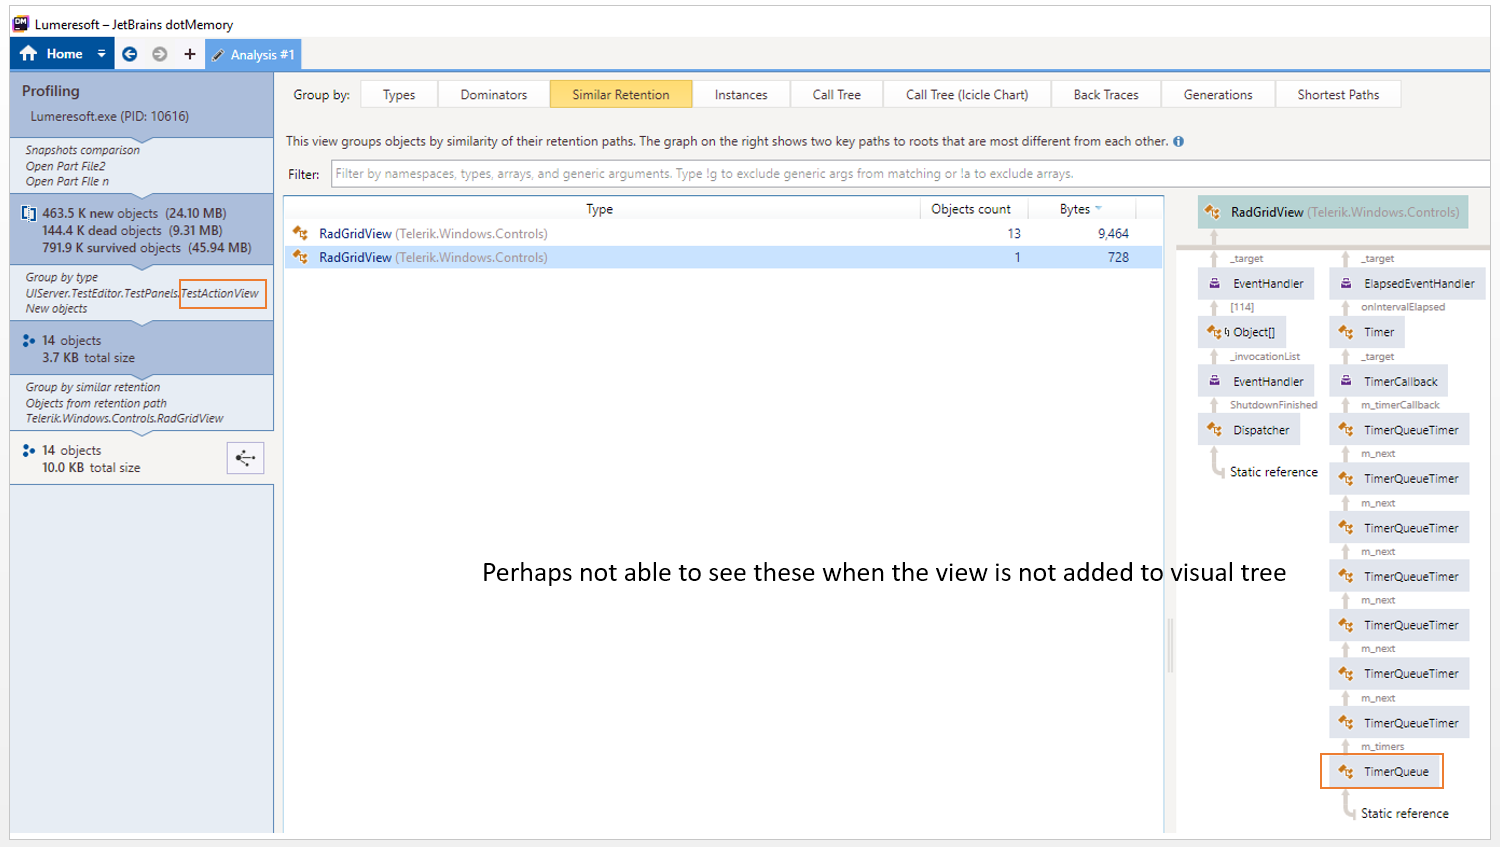Select the TimerCallback node
The height and width of the screenshot is (847, 1500).
pos(1389,381)
